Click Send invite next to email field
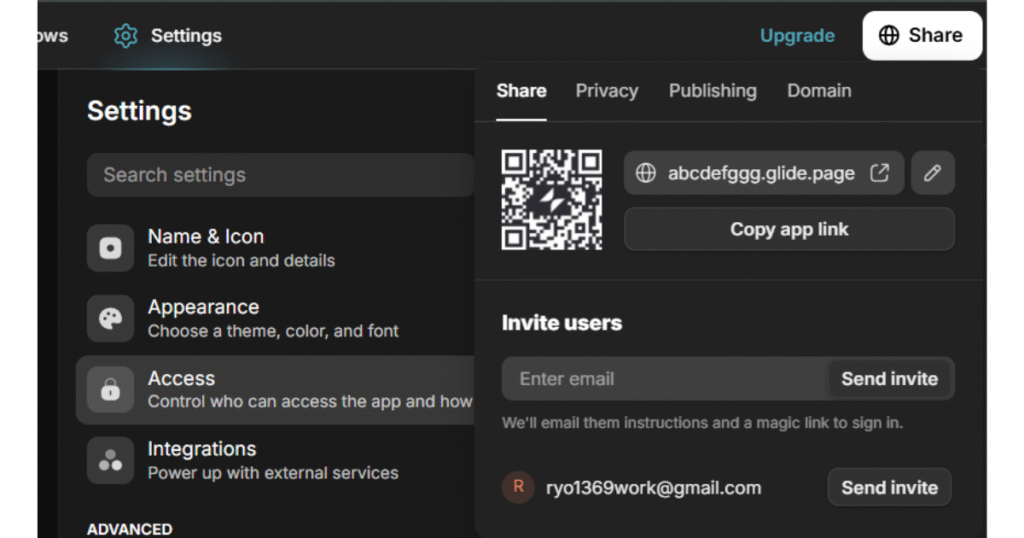Screen dimensions: 1024x538 coord(889,379)
